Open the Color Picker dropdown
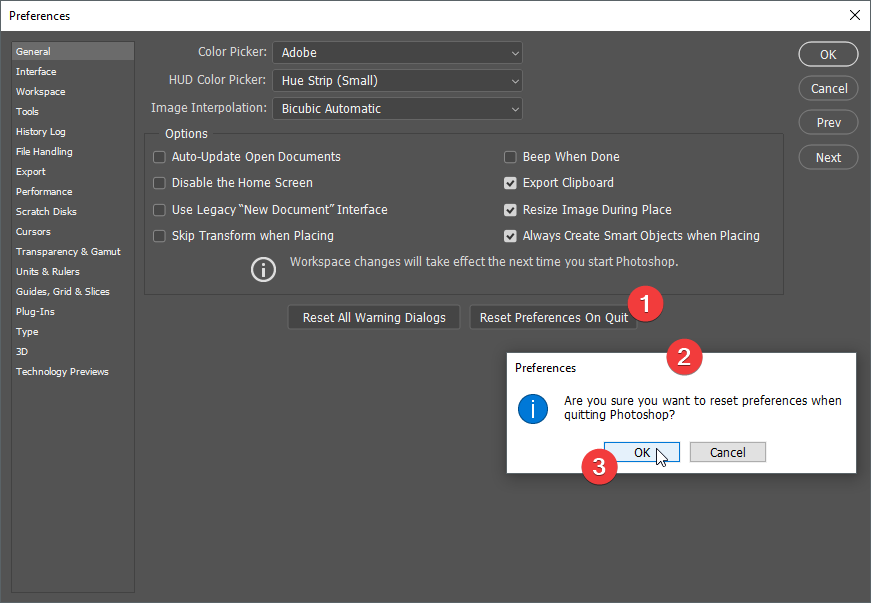This screenshot has height=603, width=871. [x=397, y=52]
